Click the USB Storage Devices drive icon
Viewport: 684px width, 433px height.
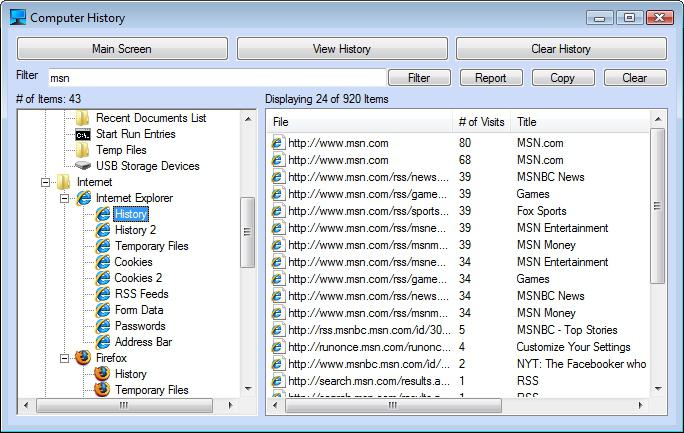(x=82, y=166)
